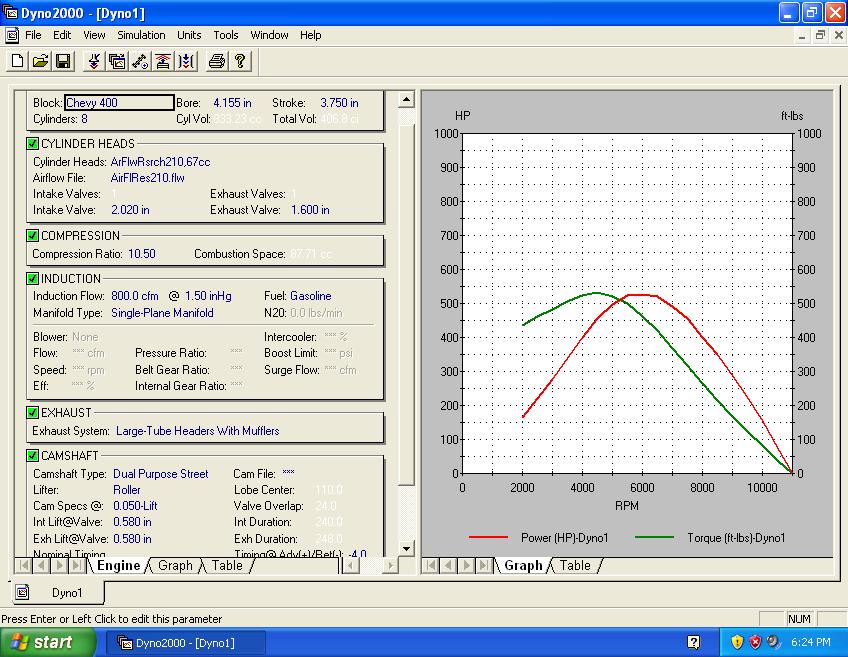This screenshot has width=848, height=657.
Task: Click the Windows Start button
Action: (48, 642)
